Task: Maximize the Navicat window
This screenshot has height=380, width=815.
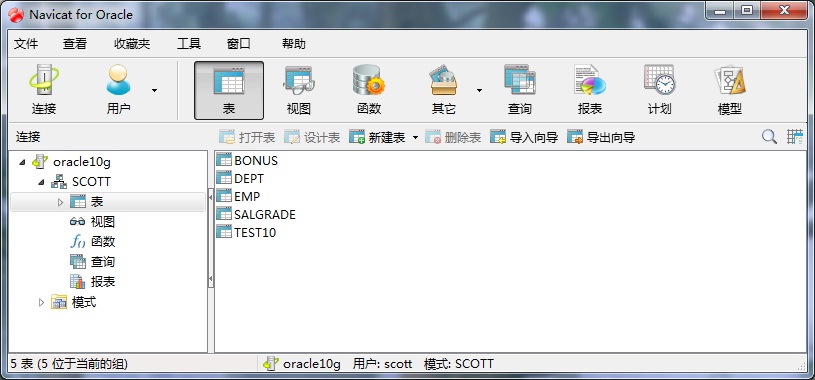Action: [747, 10]
